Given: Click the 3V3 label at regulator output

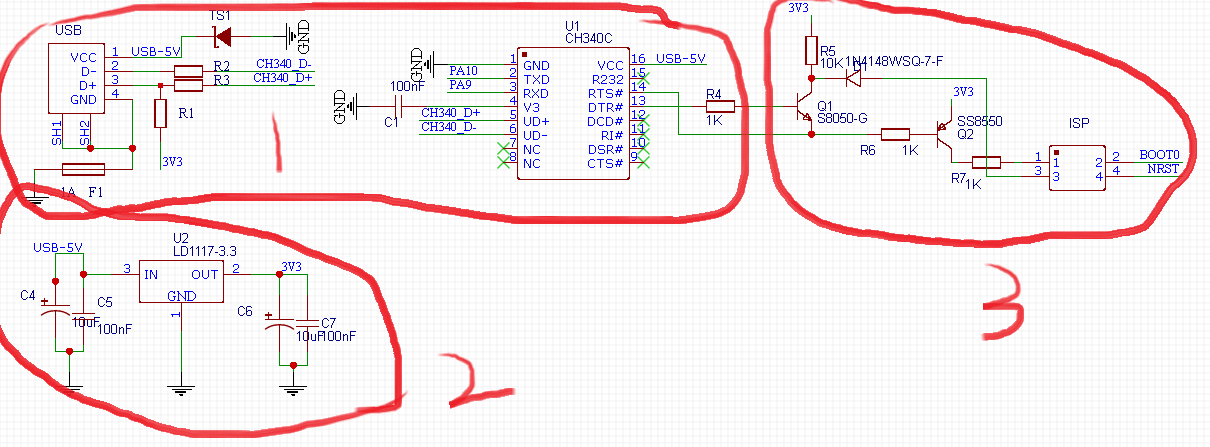Looking at the screenshot, I should click(291, 266).
